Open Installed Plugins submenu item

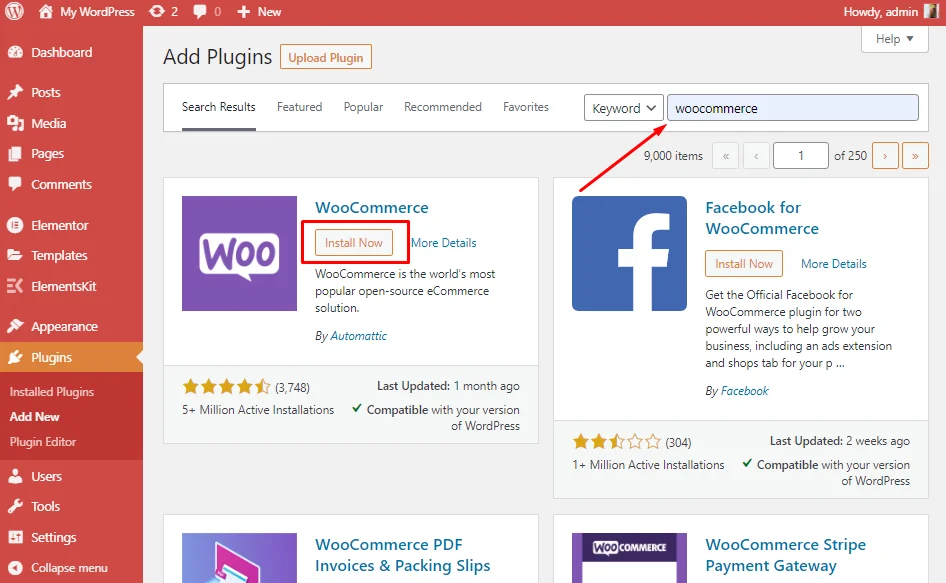coord(52,392)
